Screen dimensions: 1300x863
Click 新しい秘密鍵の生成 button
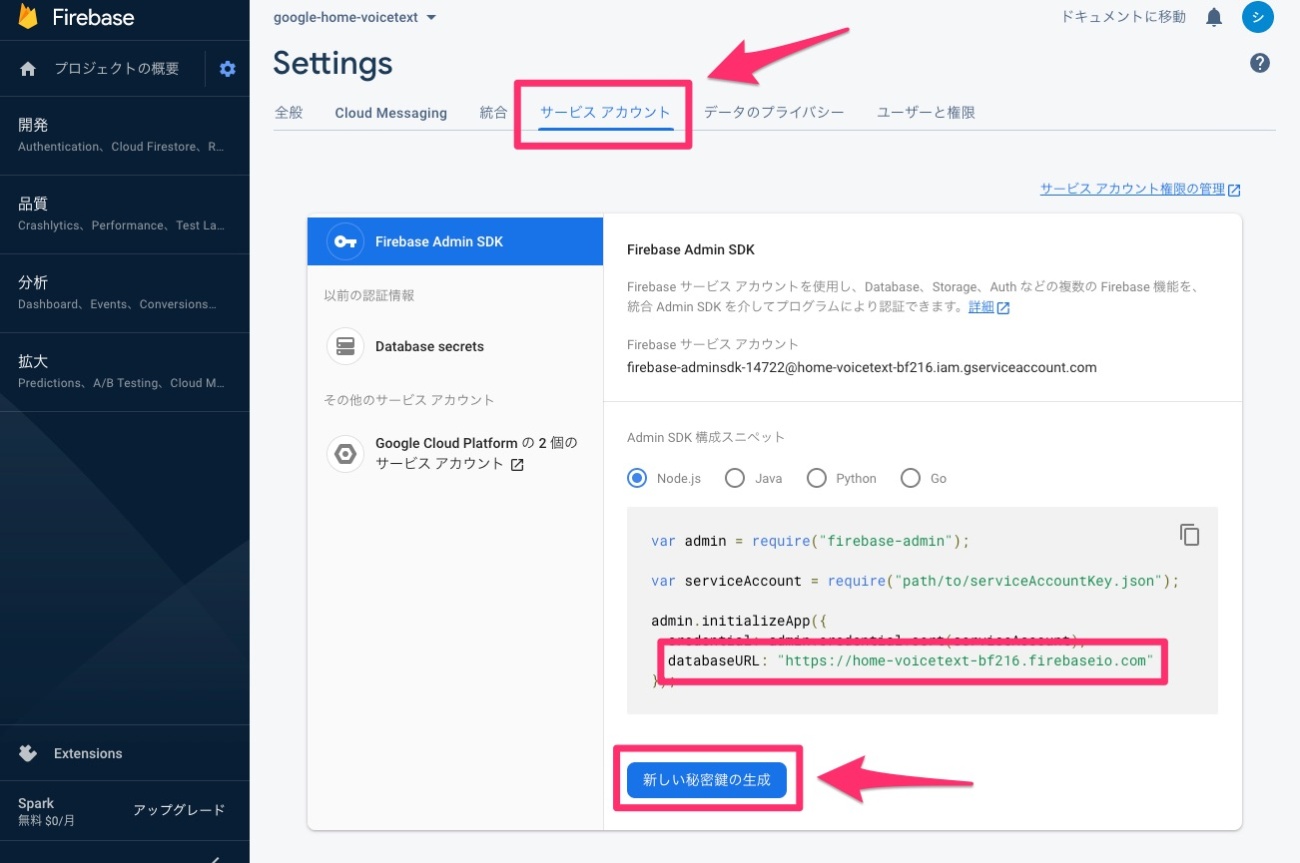(707, 780)
